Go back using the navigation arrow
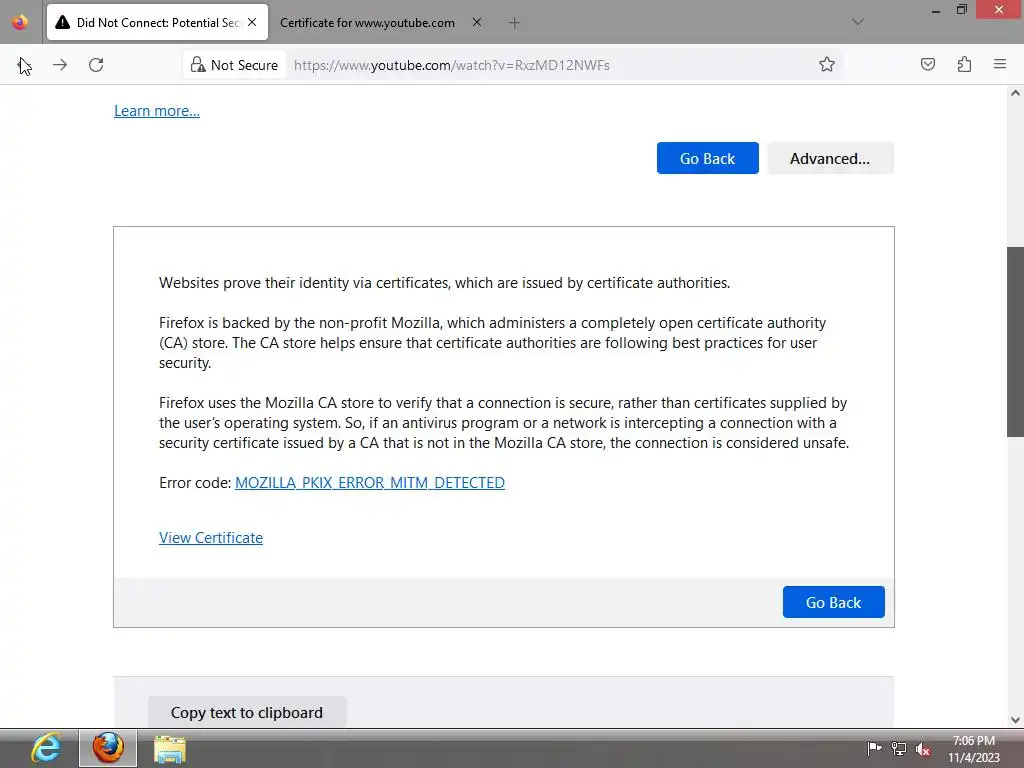Image resolution: width=1024 pixels, height=768 pixels. point(24,65)
